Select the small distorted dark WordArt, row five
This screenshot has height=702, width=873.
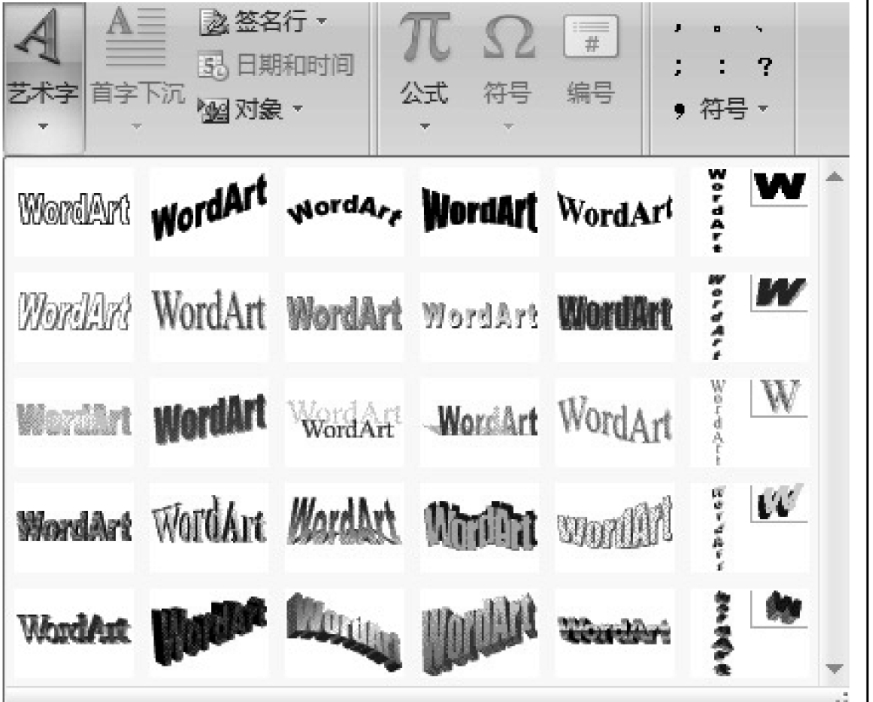615,632
